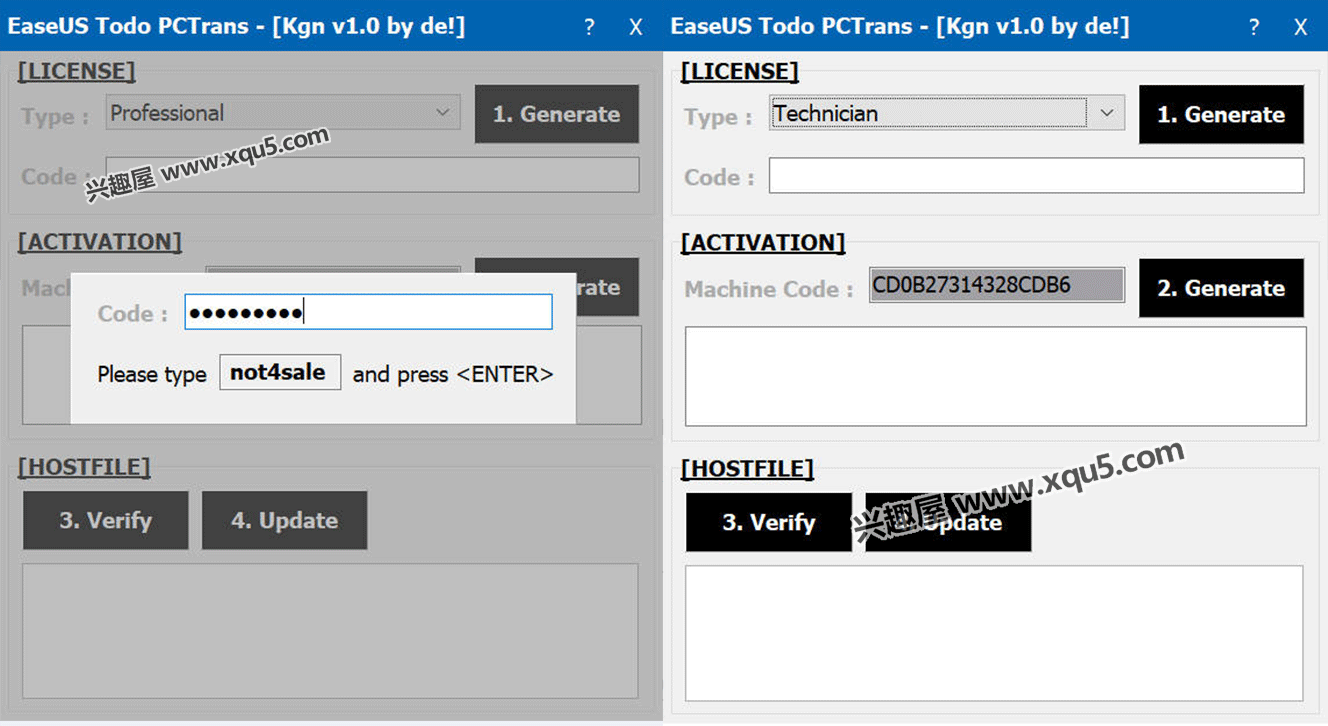
Task: Click the [HOSTFILE] heading in right window
Action: pyautogui.click(x=747, y=469)
